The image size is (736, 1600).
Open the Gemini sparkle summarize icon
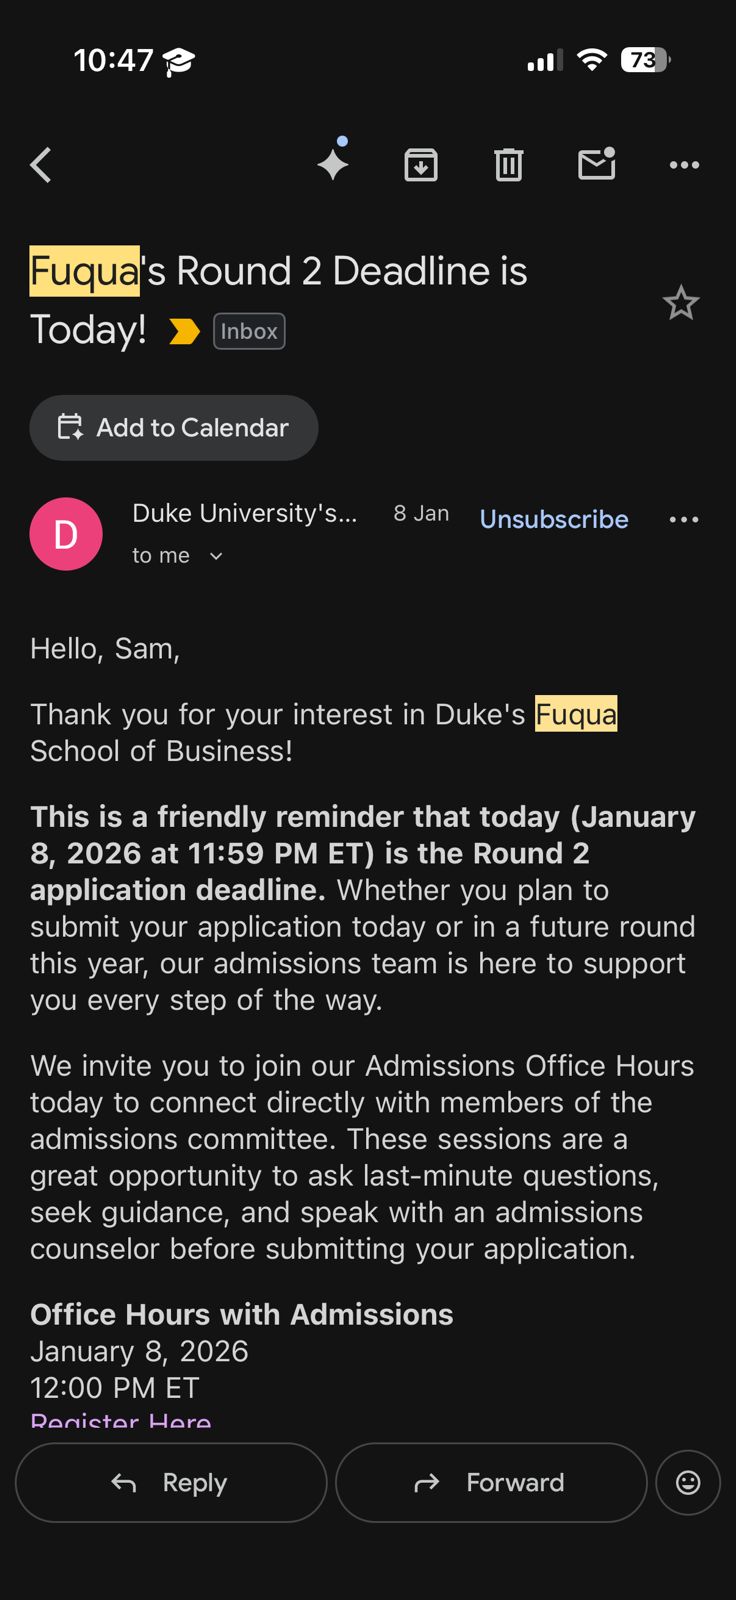(x=333, y=163)
